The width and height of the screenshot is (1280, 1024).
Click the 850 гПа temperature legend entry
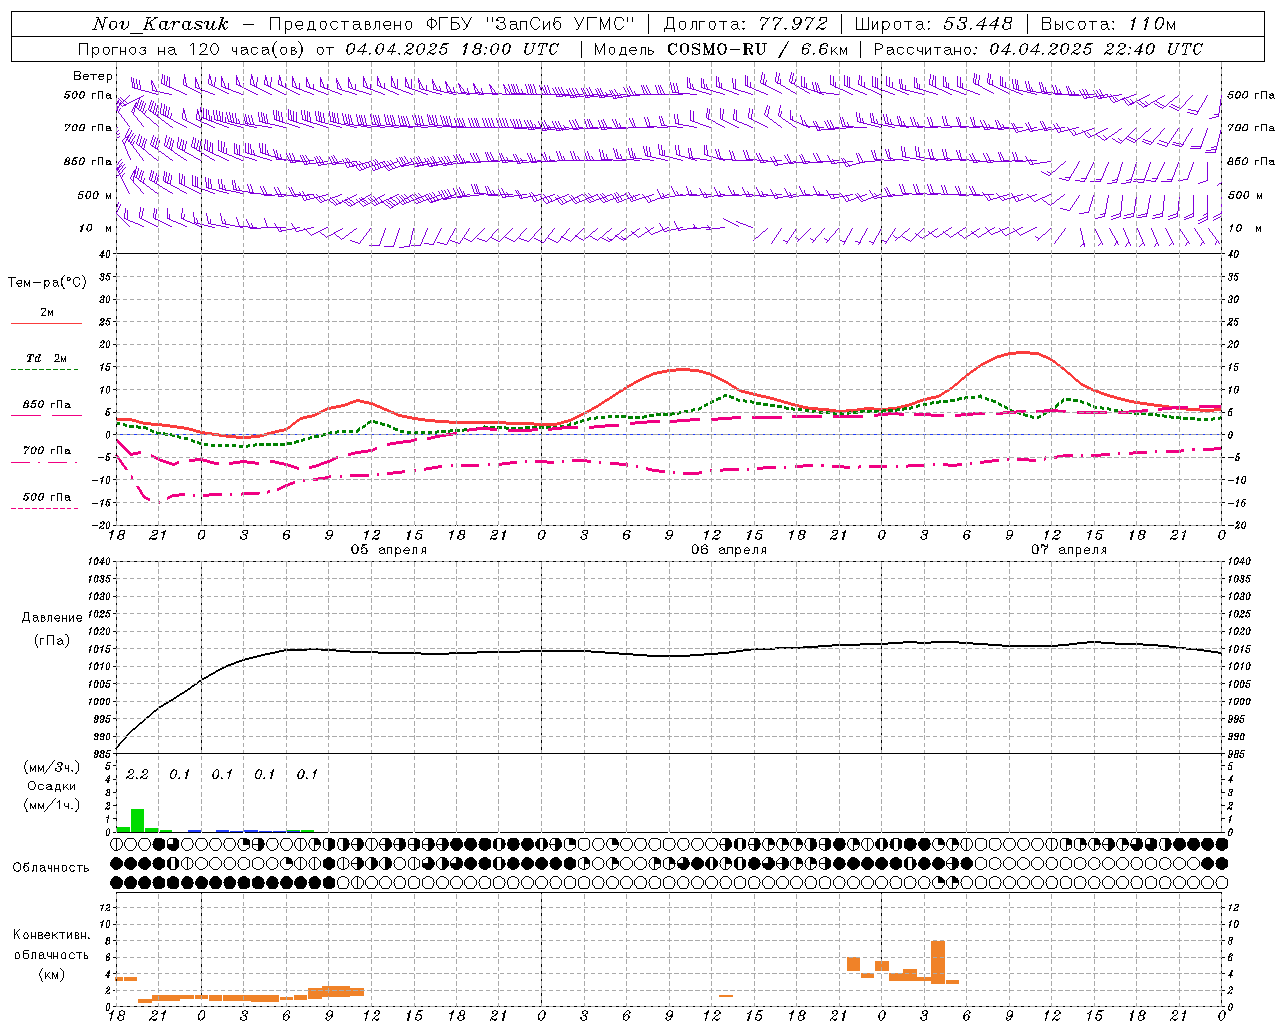click(47, 405)
